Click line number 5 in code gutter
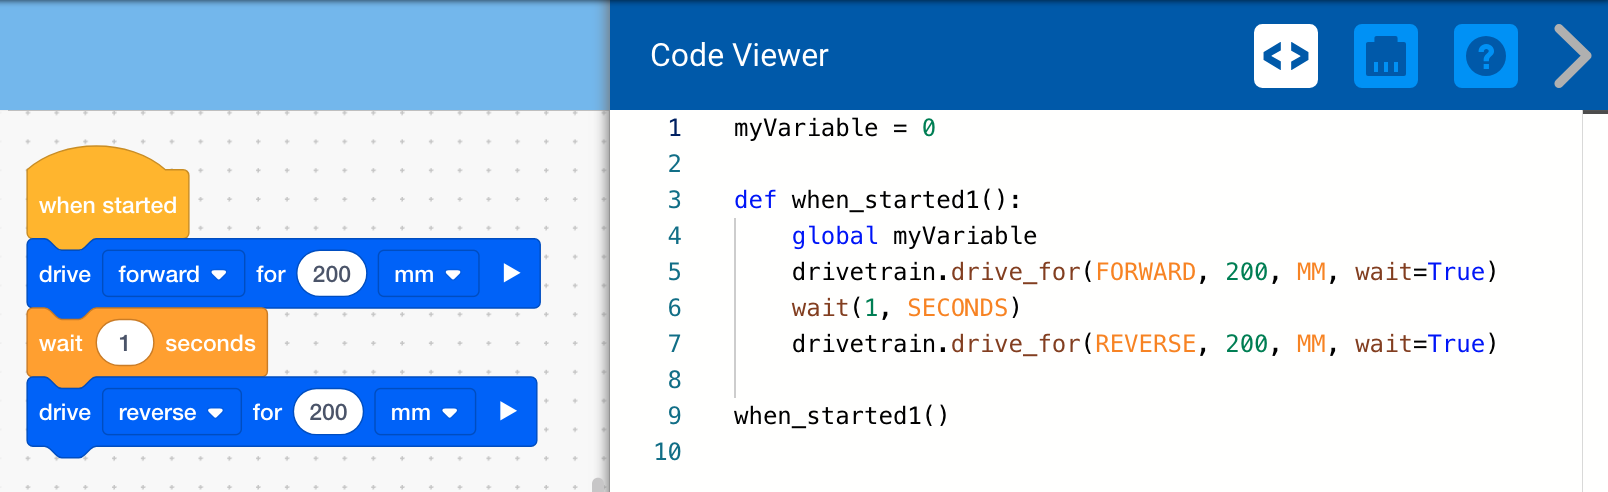Viewport: 1608px width, 492px height. [674, 272]
